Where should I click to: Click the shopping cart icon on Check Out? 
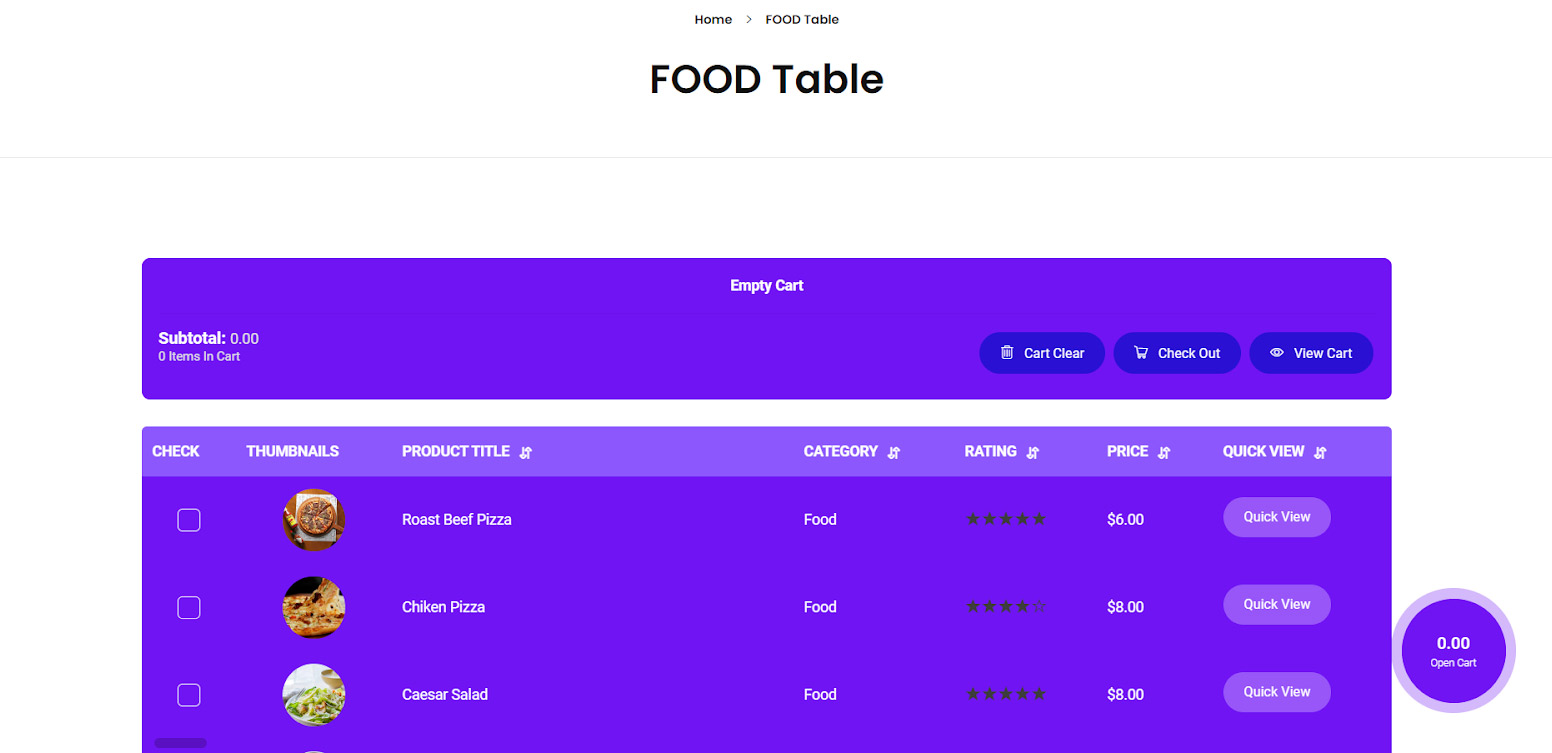click(1141, 352)
